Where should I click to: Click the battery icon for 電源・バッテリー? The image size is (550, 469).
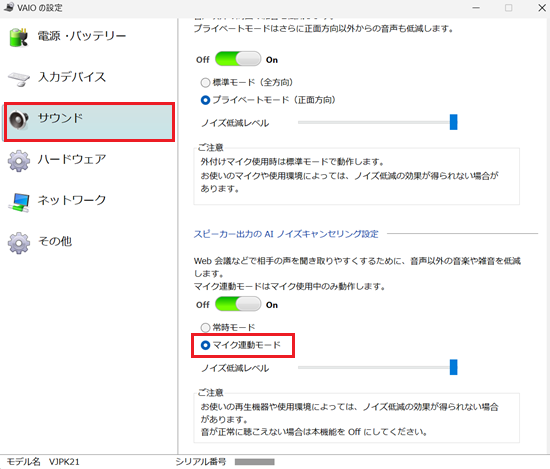19,37
